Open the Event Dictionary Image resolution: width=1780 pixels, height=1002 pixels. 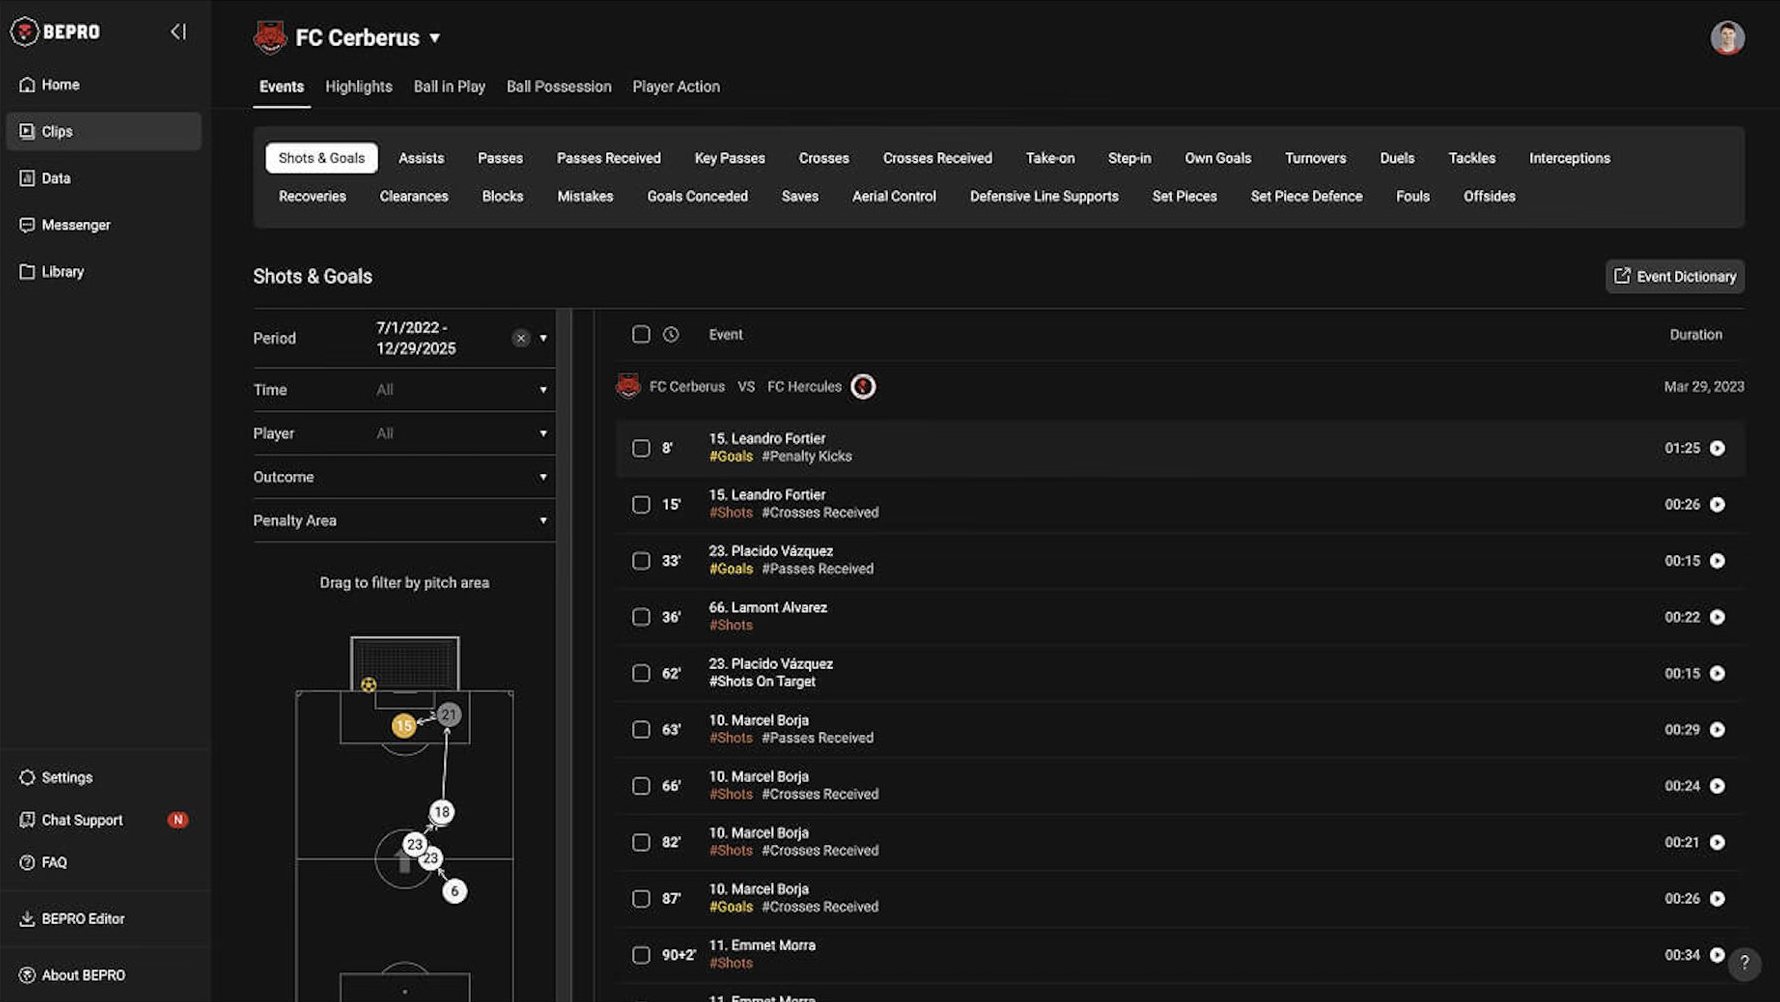coord(1675,277)
